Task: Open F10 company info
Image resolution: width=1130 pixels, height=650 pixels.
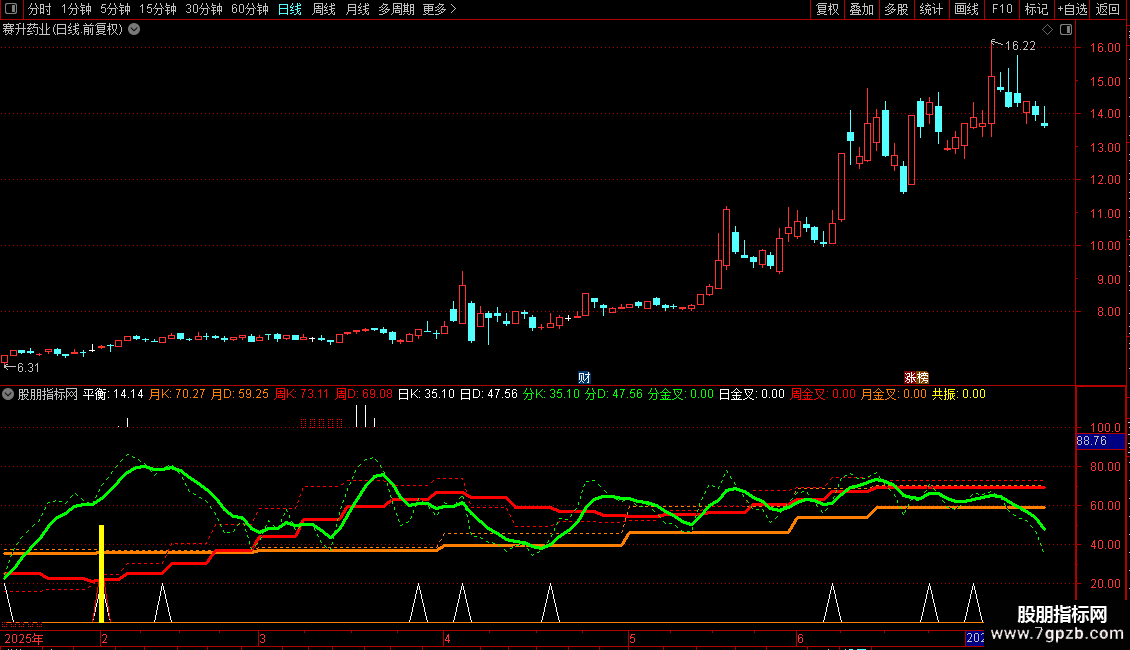Action: [x=1002, y=9]
